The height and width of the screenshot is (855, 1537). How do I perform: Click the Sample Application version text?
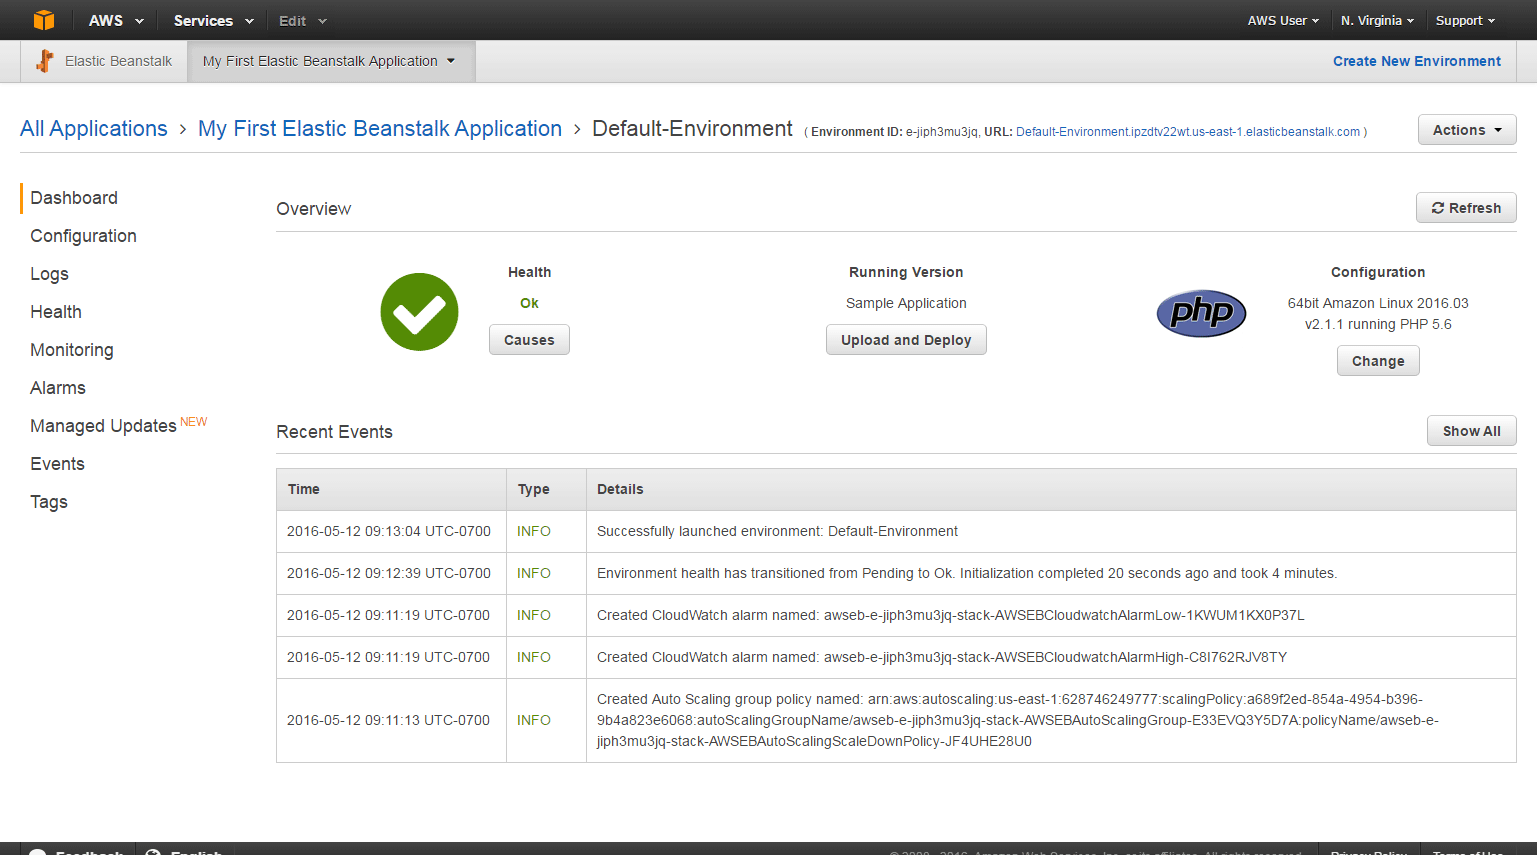(906, 303)
